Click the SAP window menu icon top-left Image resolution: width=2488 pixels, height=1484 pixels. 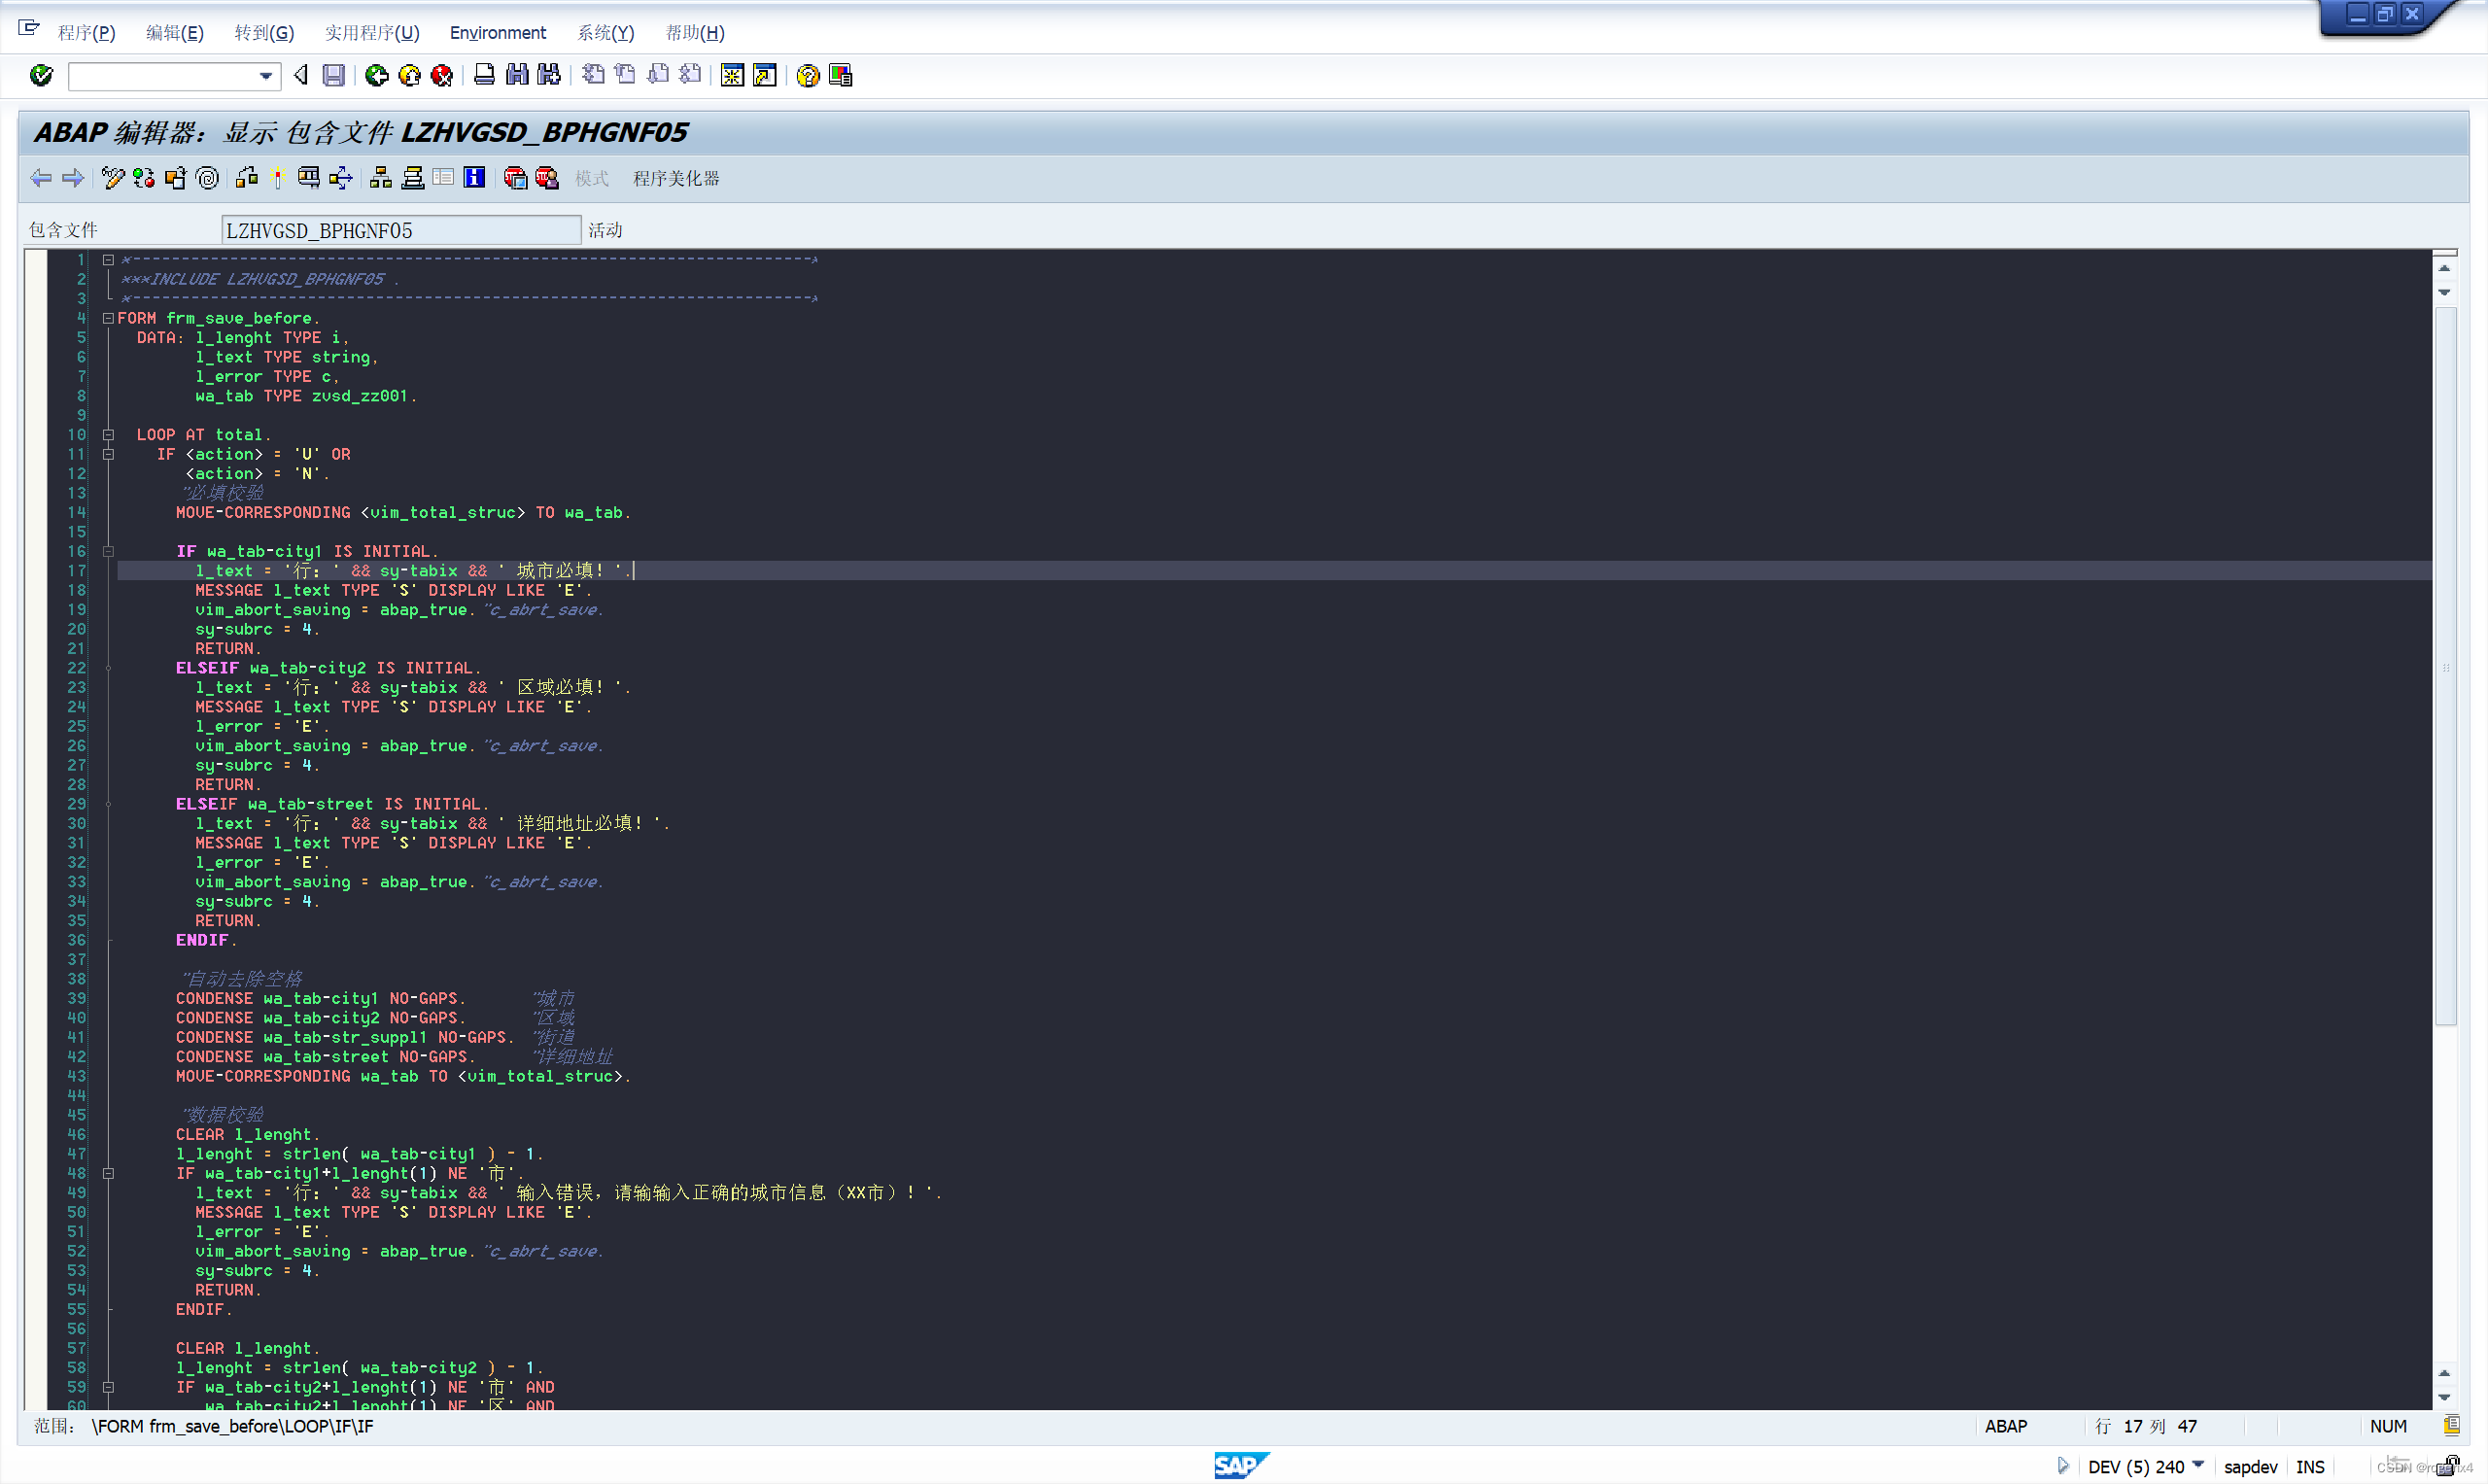coord(29,28)
